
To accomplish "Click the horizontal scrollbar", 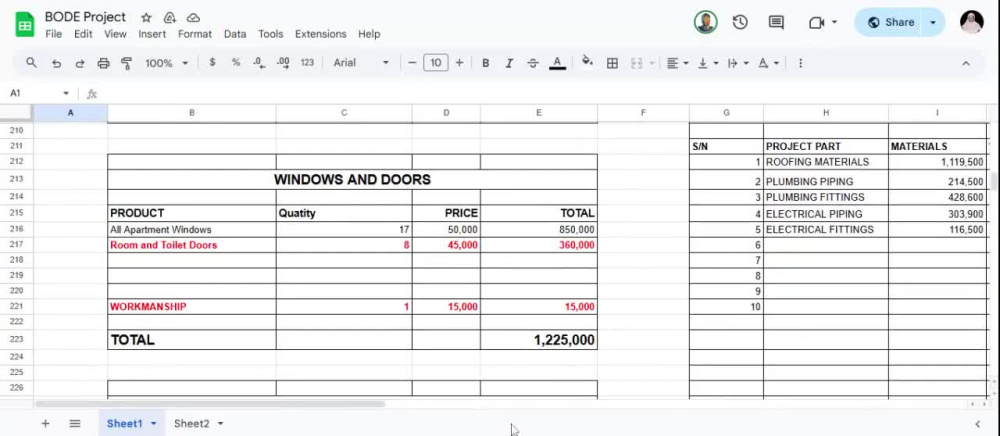I will pyautogui.click(x=210, y=404).
